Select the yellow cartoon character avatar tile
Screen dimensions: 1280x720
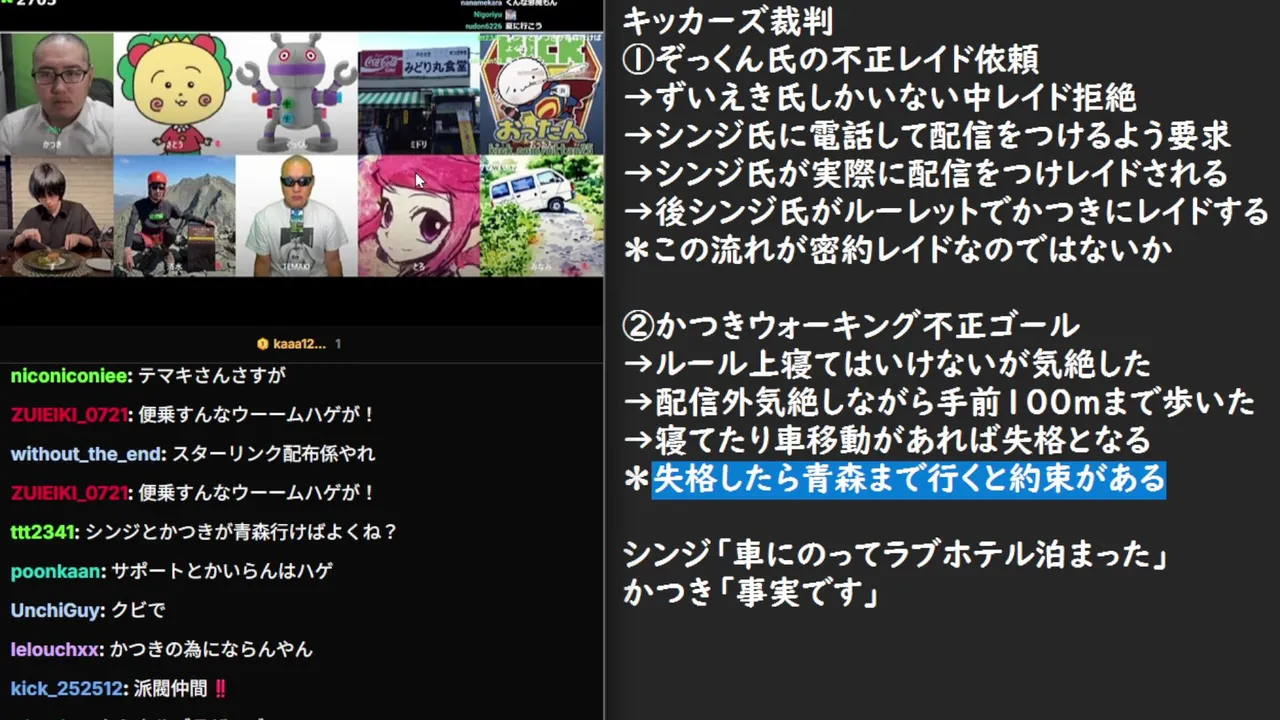175,94
